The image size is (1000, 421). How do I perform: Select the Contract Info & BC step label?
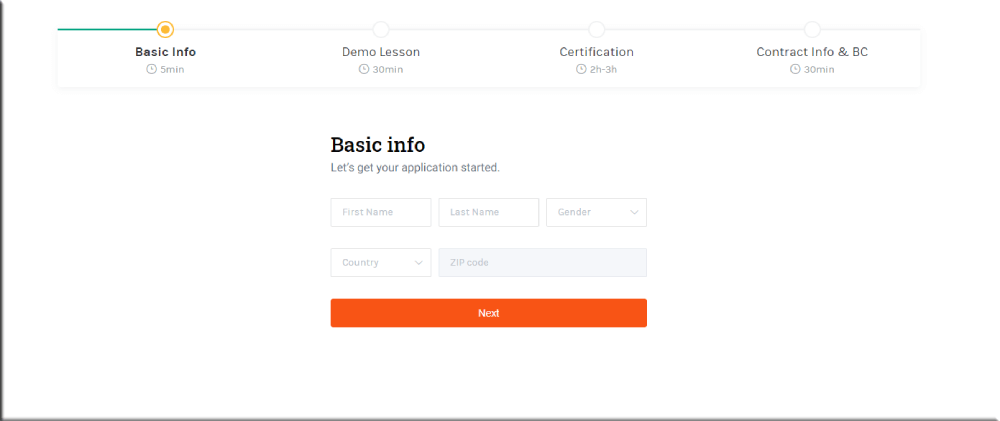click(812, 52)
